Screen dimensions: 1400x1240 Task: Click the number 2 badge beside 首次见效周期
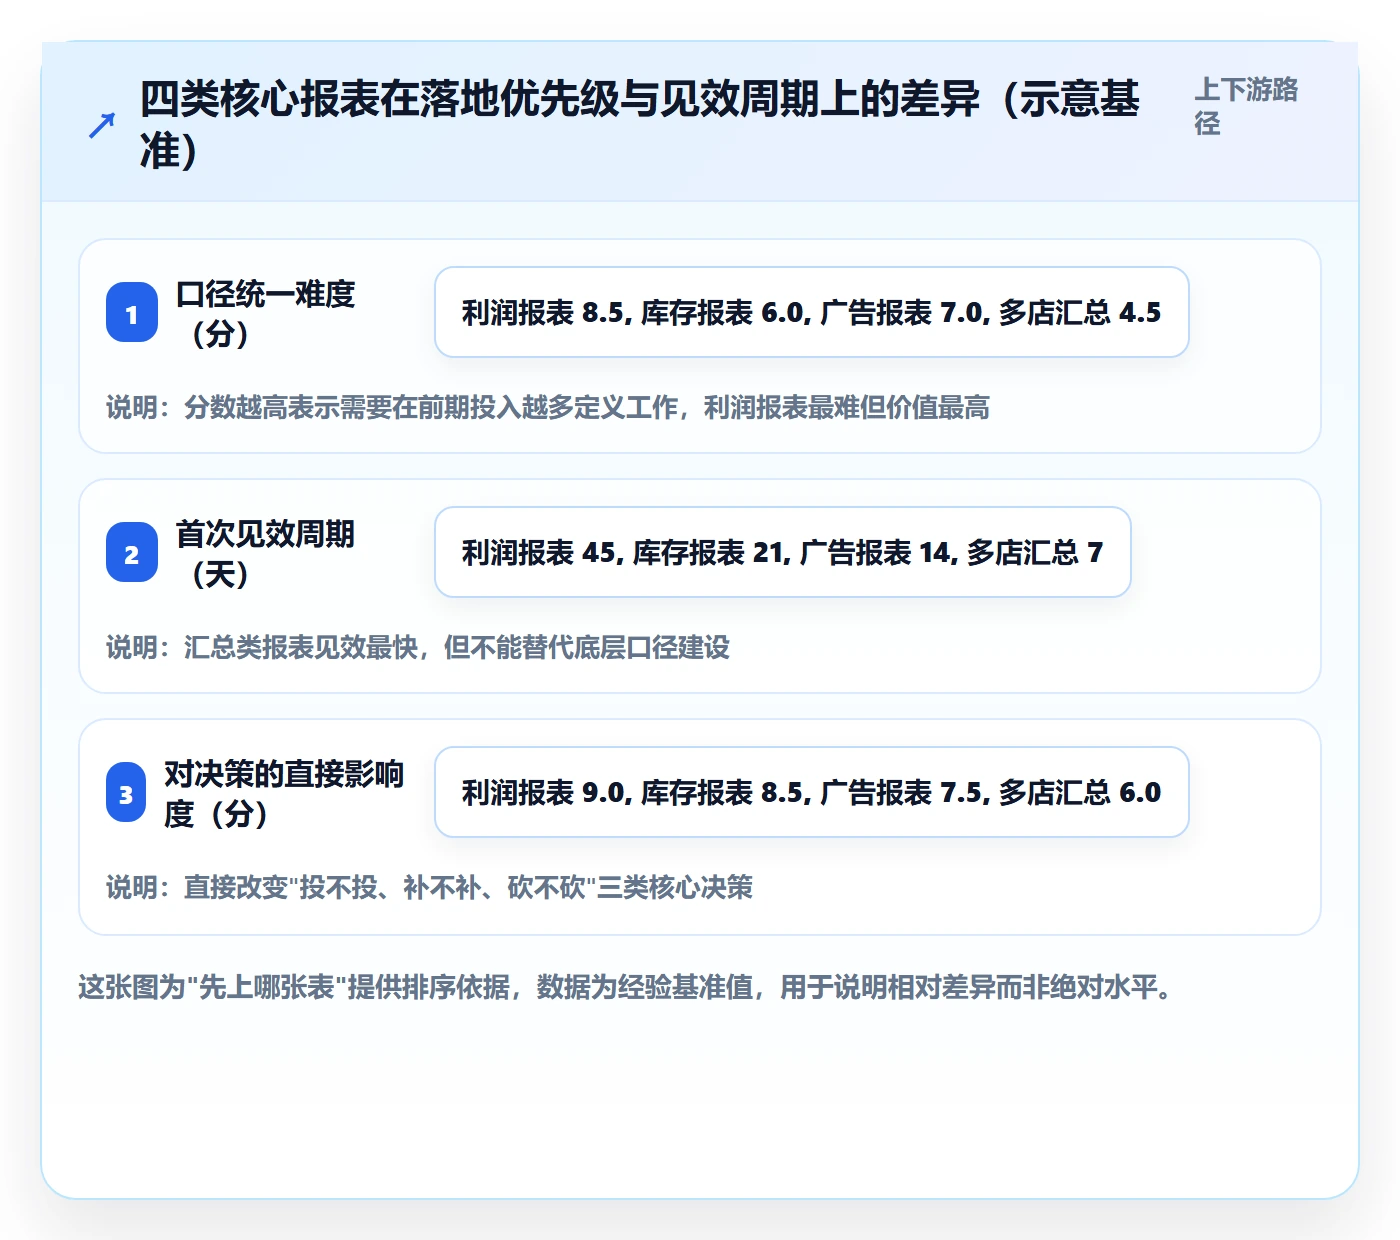tap(132, 552)
